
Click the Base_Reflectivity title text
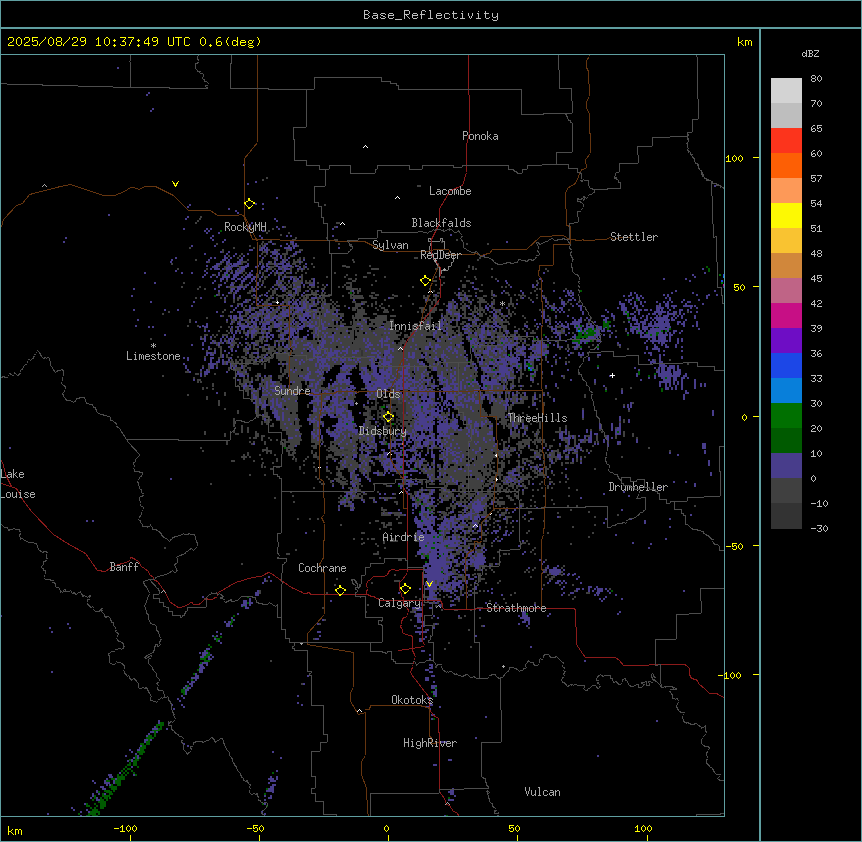[431, 15]
